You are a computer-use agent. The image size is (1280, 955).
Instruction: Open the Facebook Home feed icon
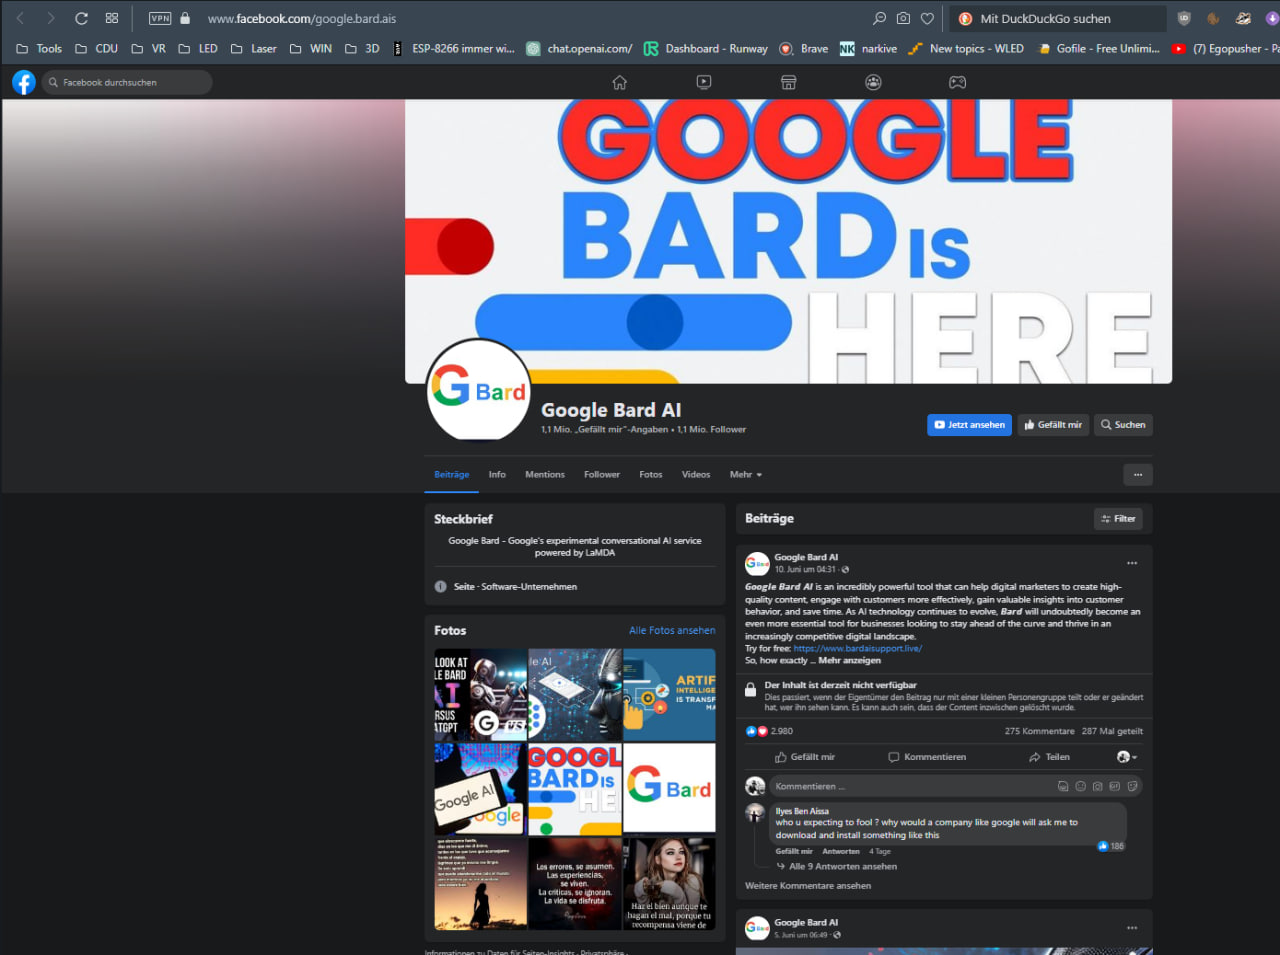click(x=620, y=82)
